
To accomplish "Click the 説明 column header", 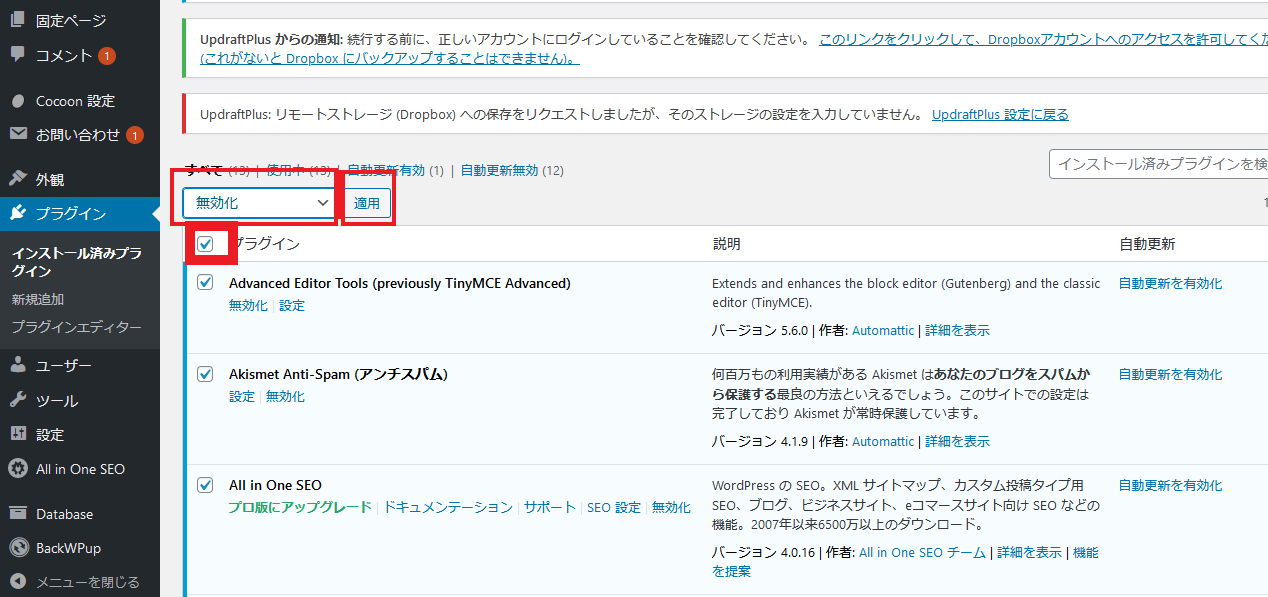I will pyautogui.click(x=726, y=244).
